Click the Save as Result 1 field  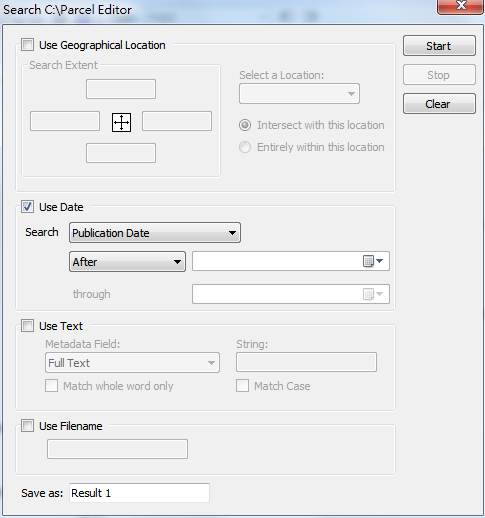click(x=139, y=493)
